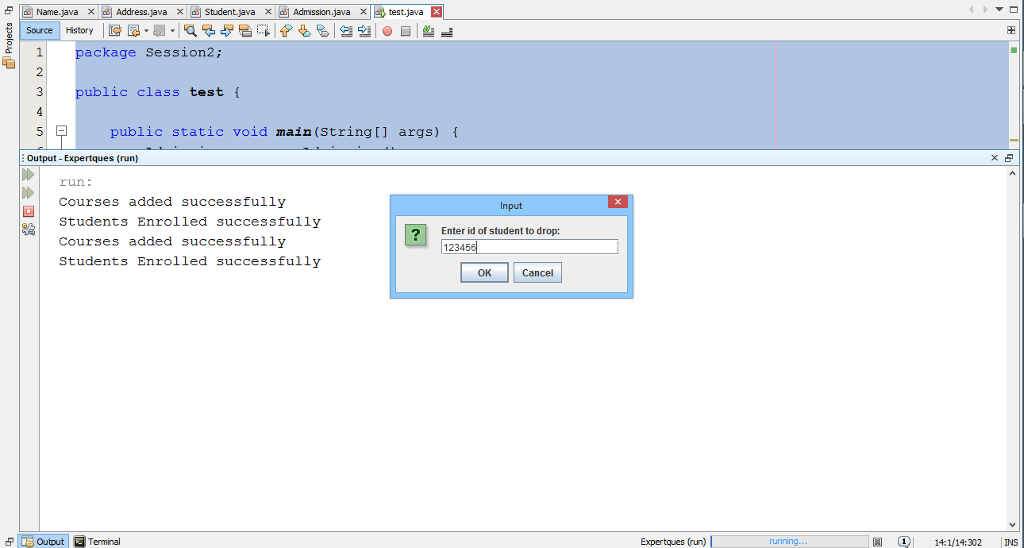
Task: Click the Shift Line Left icon
Action: pos(346,31)
